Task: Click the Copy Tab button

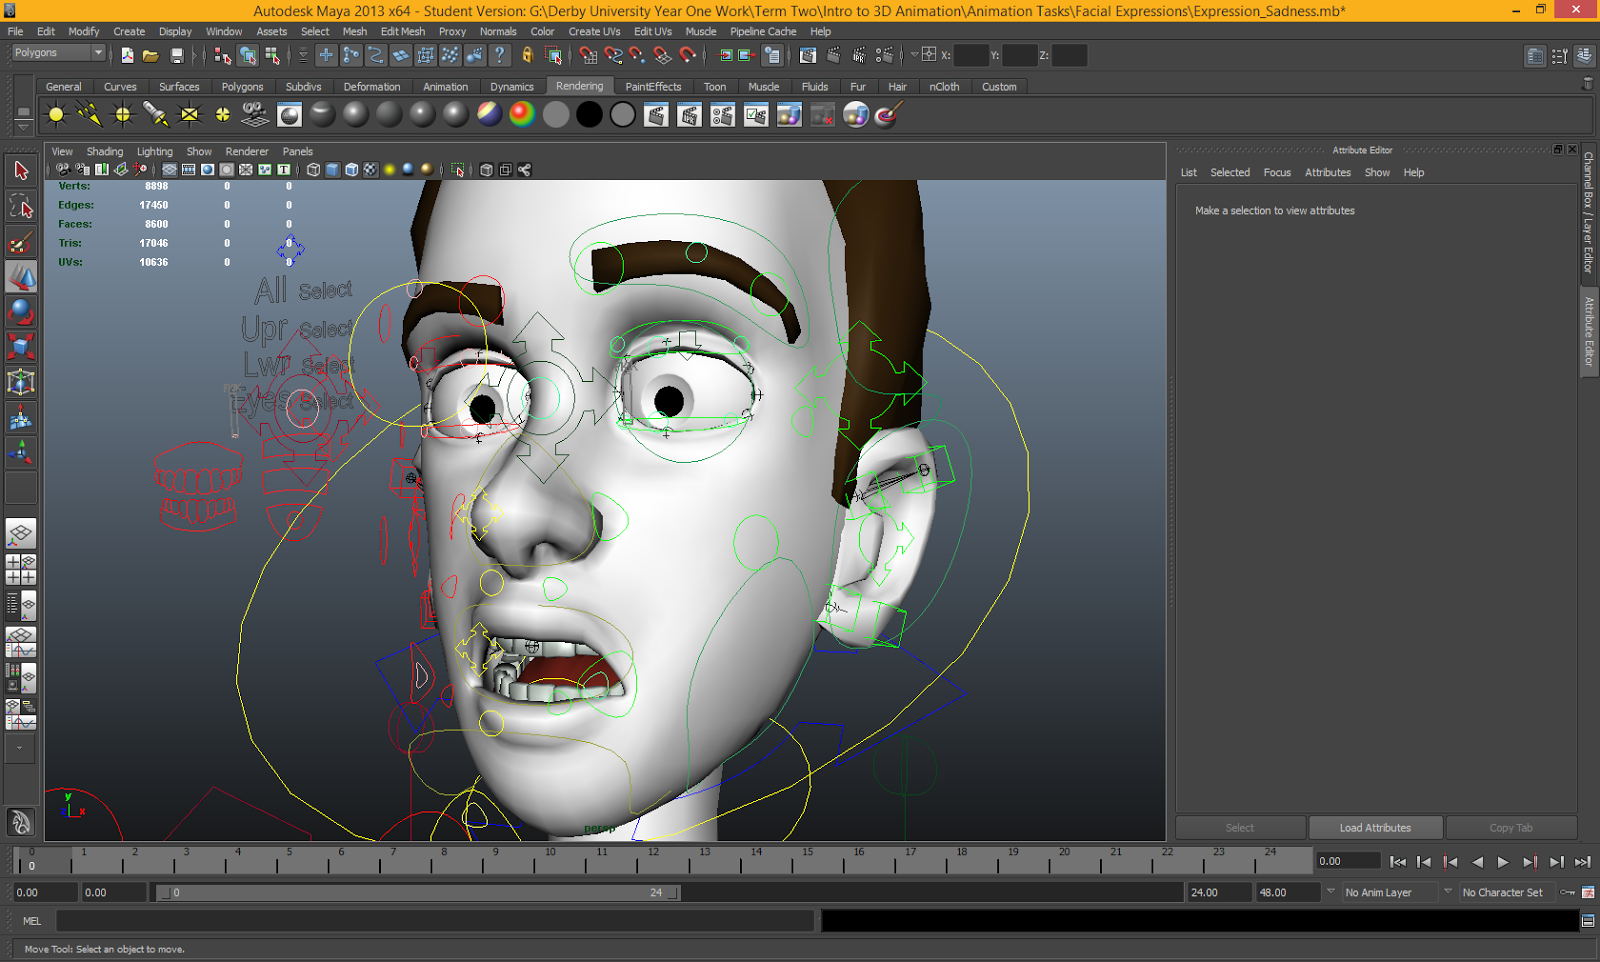Action: (x=1511, y=827)
